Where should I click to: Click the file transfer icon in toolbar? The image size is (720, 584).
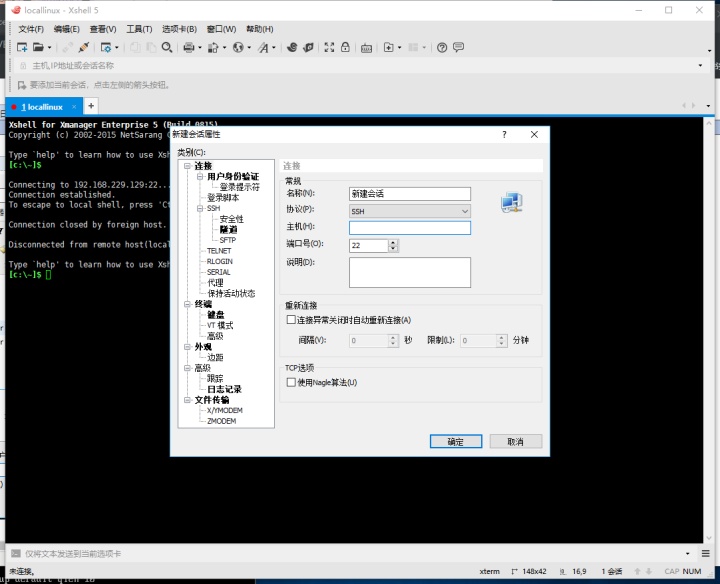pyautogui.click(x=213, y=47)
